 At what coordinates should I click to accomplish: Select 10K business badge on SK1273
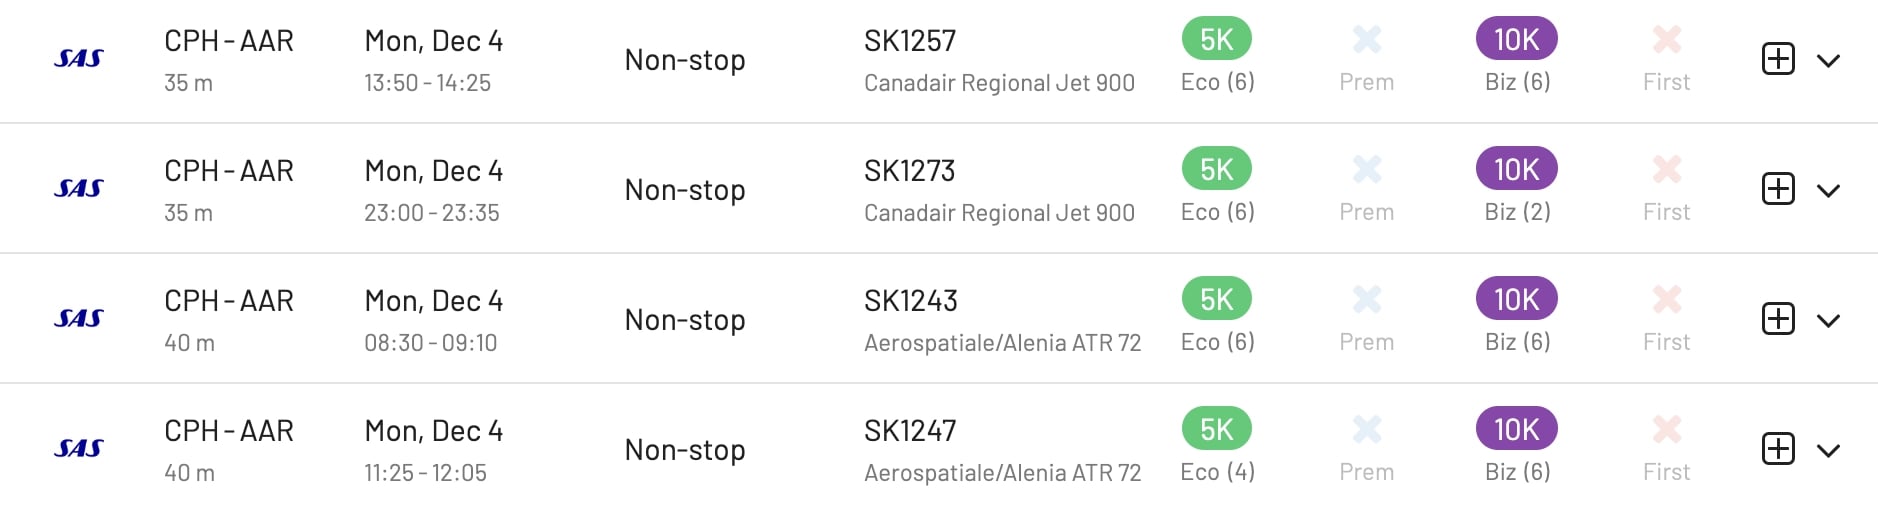(x=1516, y=169)
